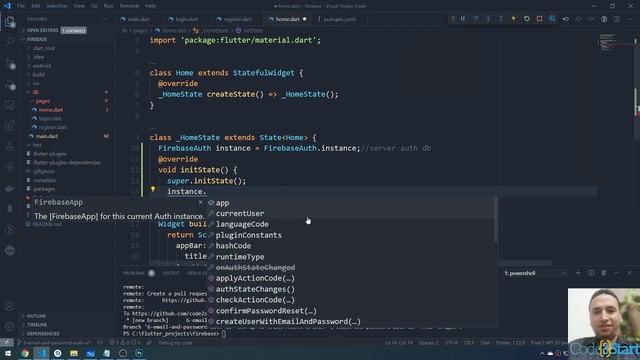Pause the debug session

[463, 19]
